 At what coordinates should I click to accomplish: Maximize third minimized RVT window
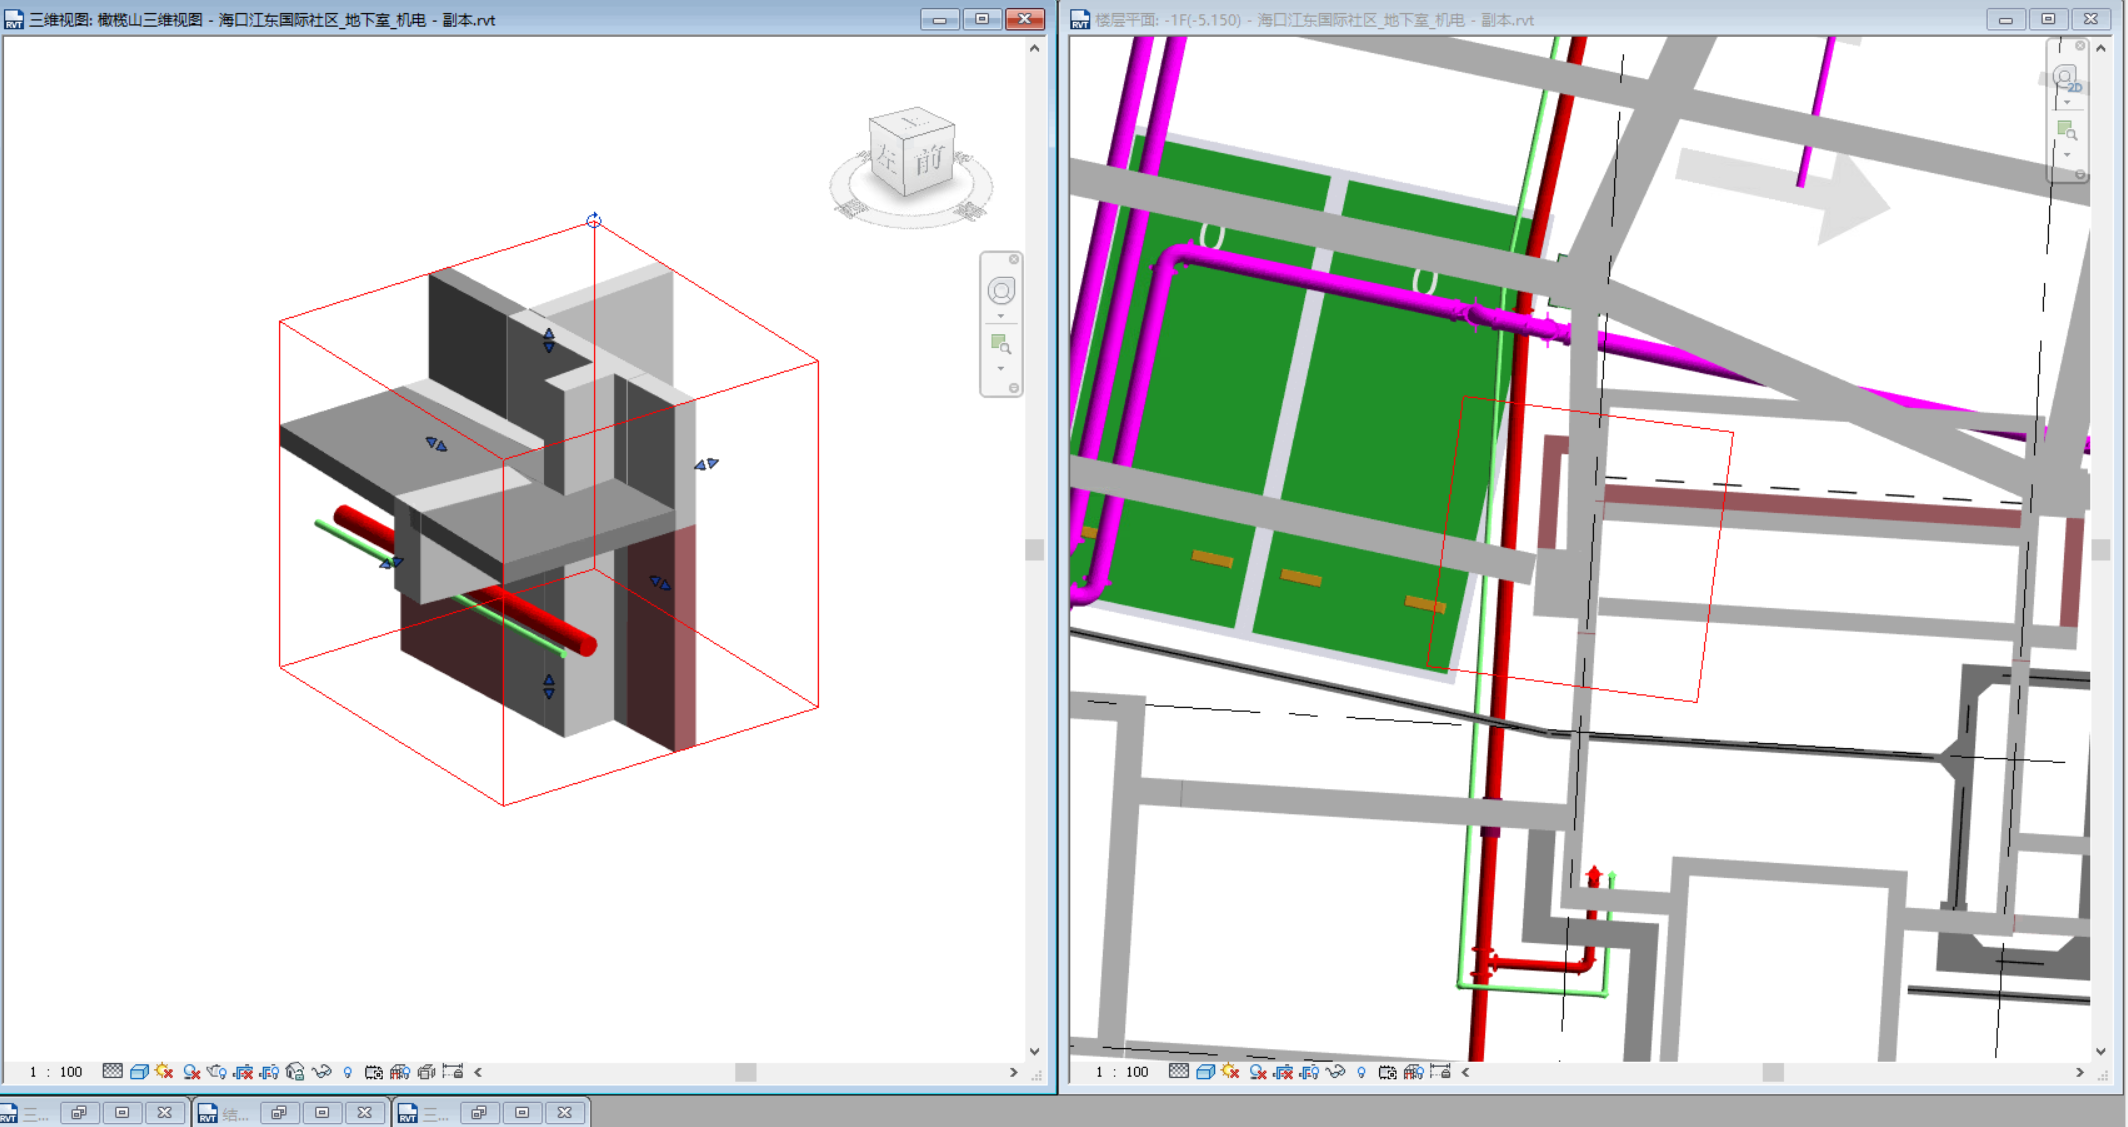pyautogui.click(x=522, y=1113)
